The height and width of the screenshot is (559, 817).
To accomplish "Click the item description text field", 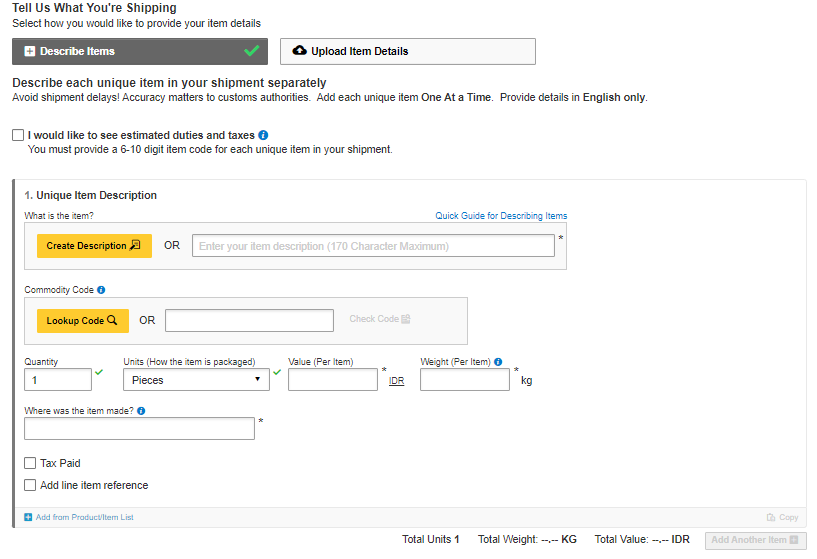I will (x=373, y=246).
